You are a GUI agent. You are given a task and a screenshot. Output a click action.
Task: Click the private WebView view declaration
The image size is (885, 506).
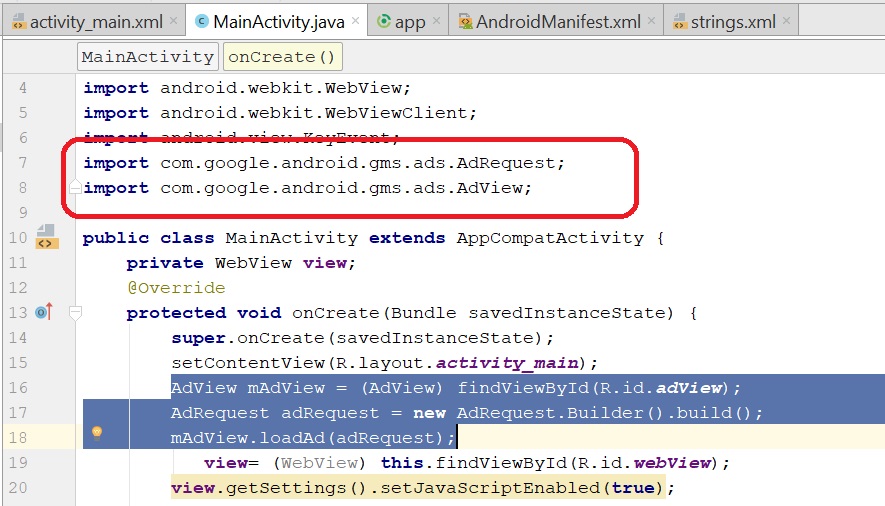[x=241, y=263]
